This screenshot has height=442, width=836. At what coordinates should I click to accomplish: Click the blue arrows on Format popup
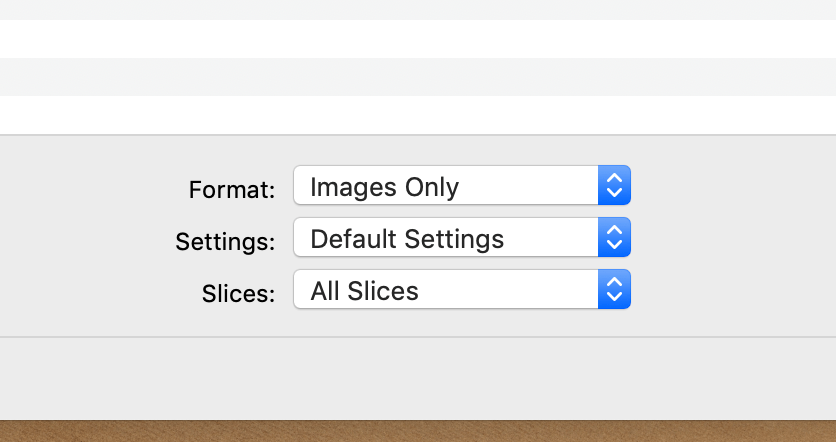[x=615, y=186]
